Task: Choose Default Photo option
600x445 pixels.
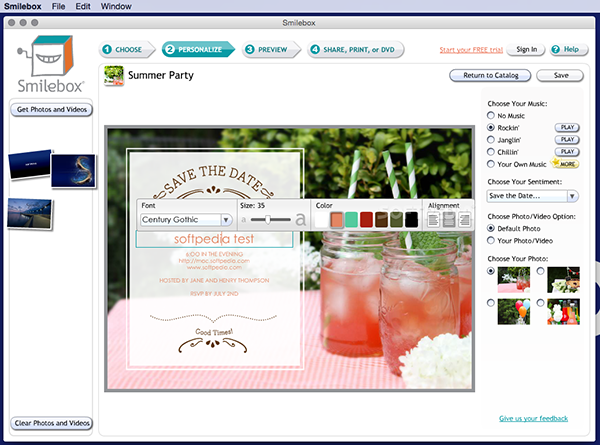Action: point(491,228)
